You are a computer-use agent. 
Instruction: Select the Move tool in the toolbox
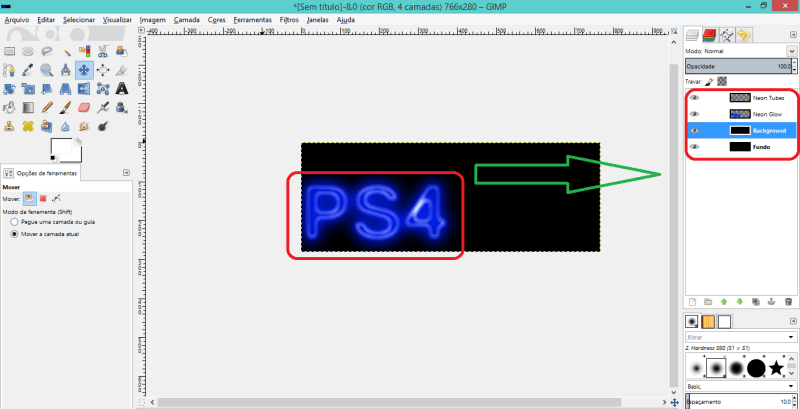pyautogui.click(x=84, y=69)
